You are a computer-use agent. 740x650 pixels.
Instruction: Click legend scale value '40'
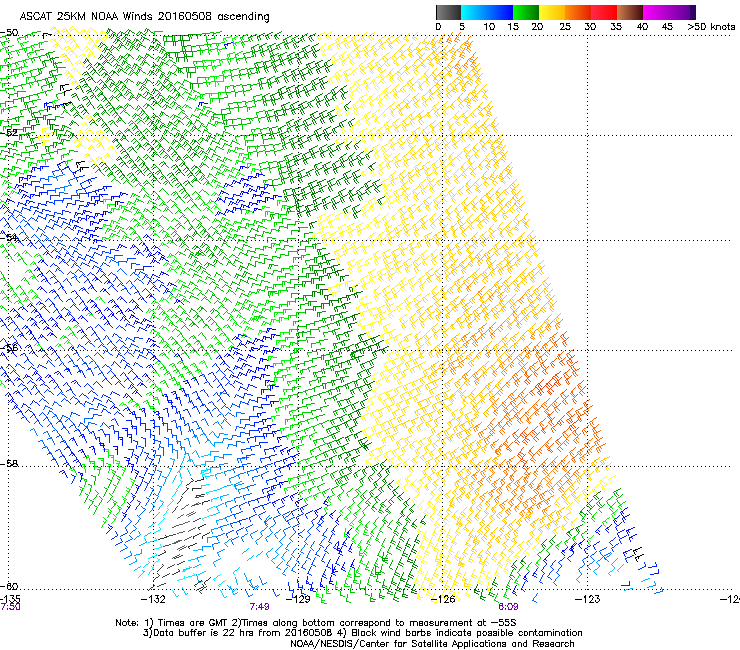[642, 27]
